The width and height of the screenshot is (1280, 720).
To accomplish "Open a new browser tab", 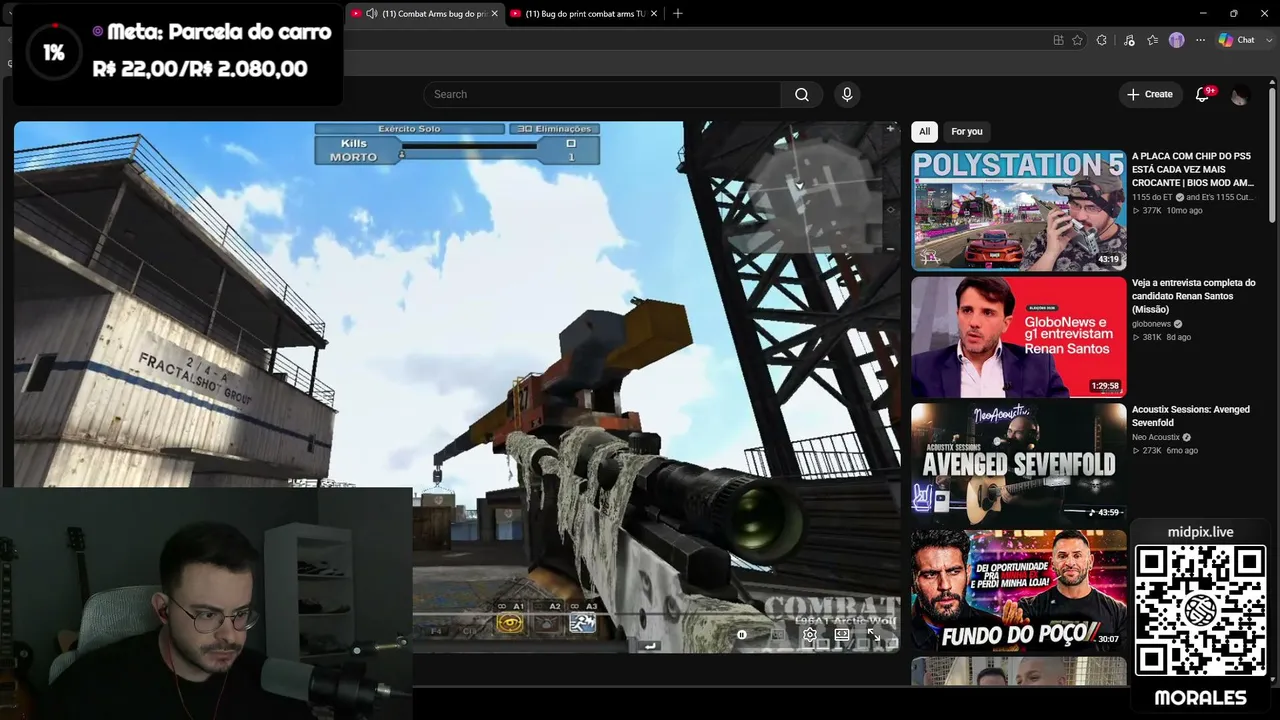I will click(x=678, y=13).
